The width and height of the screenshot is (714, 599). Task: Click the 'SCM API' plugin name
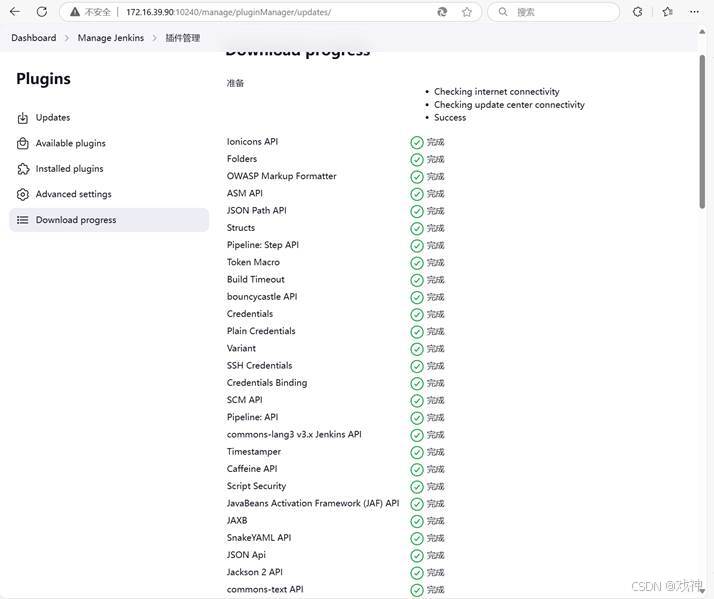pyautogui.click(x=245, y=400)
